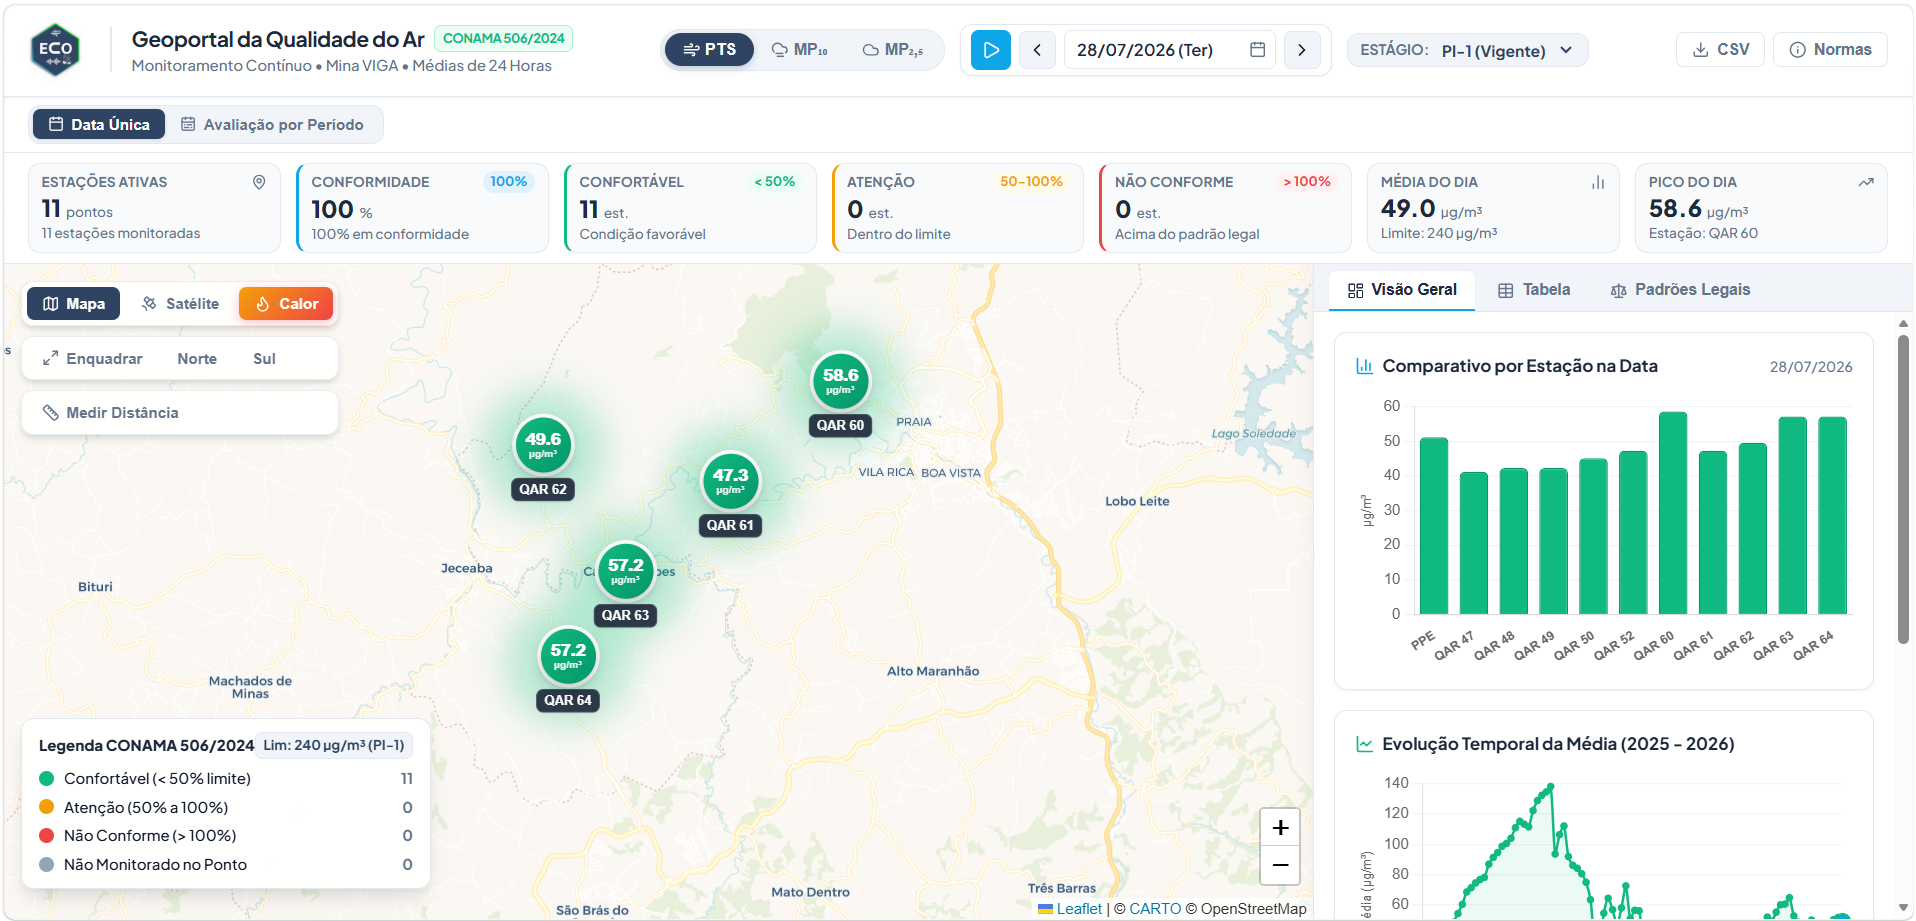Click trend arrow icon in Pico do Dia card
This screenshot has width=1916, height=921.
[x=1866, y=182]
